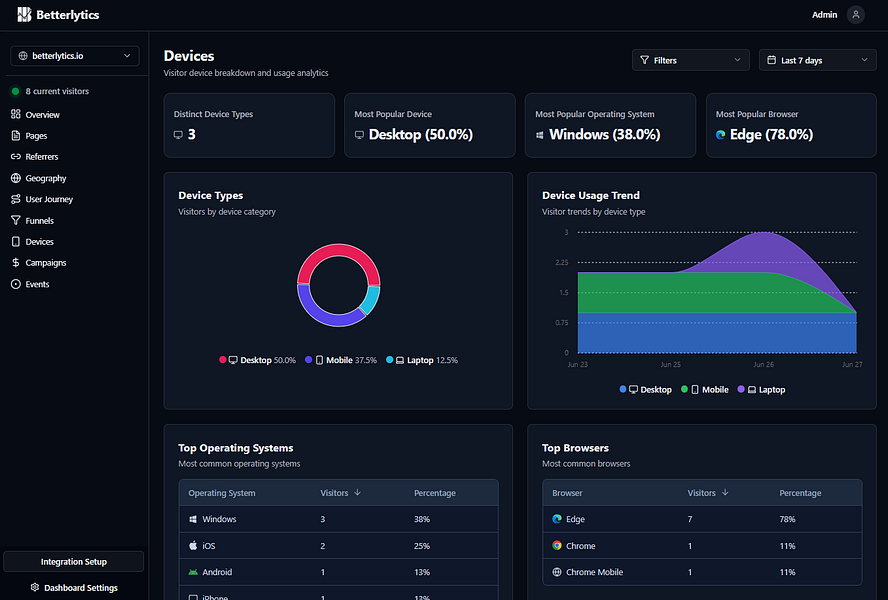Click the Browser column header
Image resolution: width=888 pixels, height=600 pixels.
pos(567,493)
